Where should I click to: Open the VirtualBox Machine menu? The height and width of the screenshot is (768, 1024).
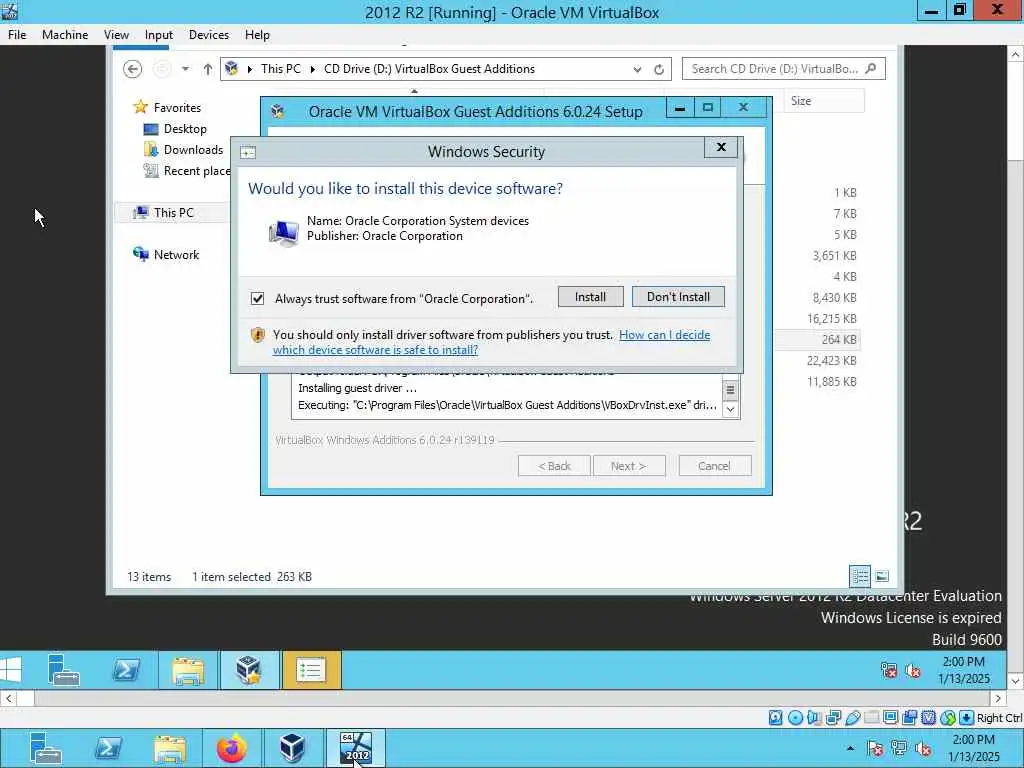(x=65, y=35)
